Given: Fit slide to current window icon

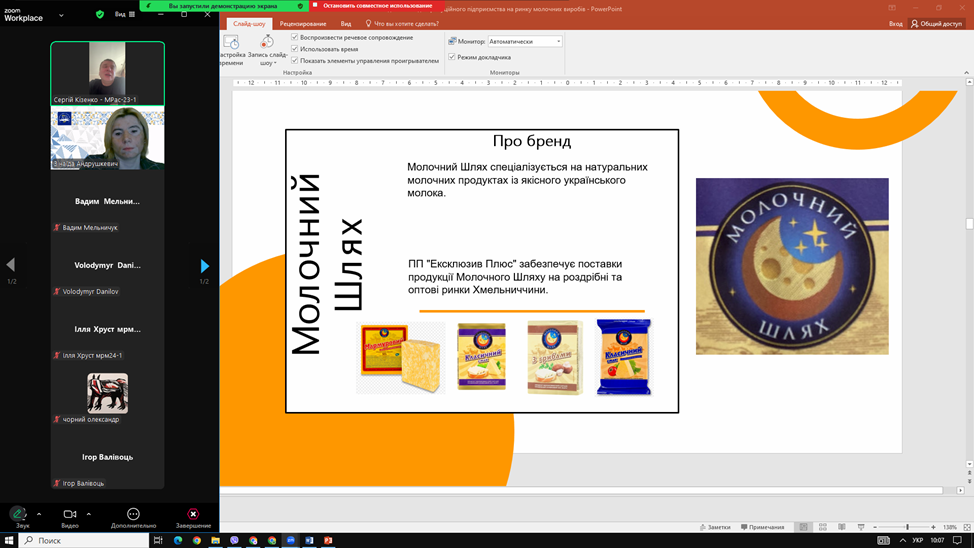Looking at the screenshot, I should 967,527.
